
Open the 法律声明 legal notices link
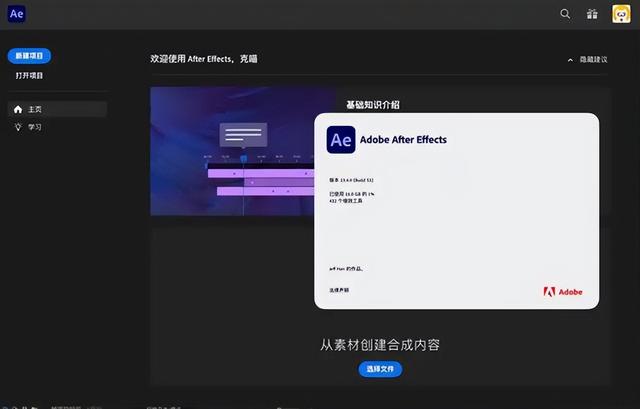[339, 290]
